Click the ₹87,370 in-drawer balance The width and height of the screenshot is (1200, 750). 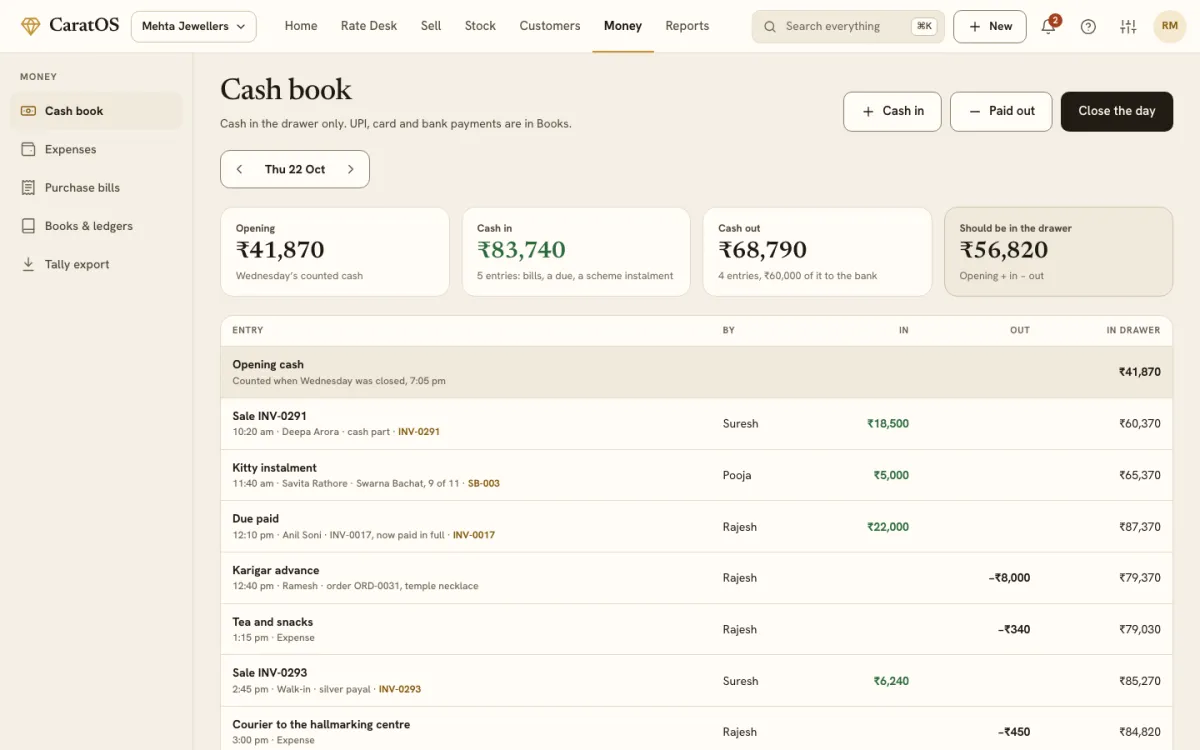click(x=1139, y=527)
